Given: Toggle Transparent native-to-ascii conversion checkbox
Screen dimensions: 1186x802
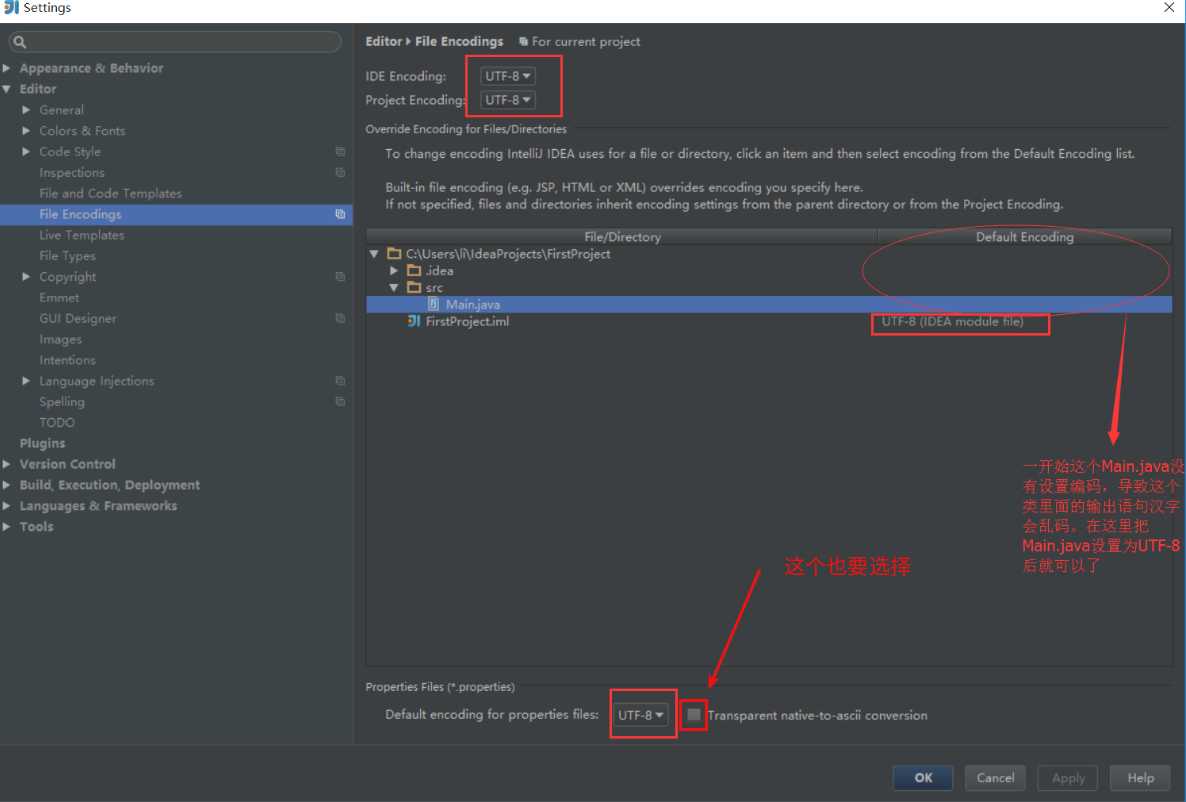Looking at the screenshot, I should click(x=694, y=714).
